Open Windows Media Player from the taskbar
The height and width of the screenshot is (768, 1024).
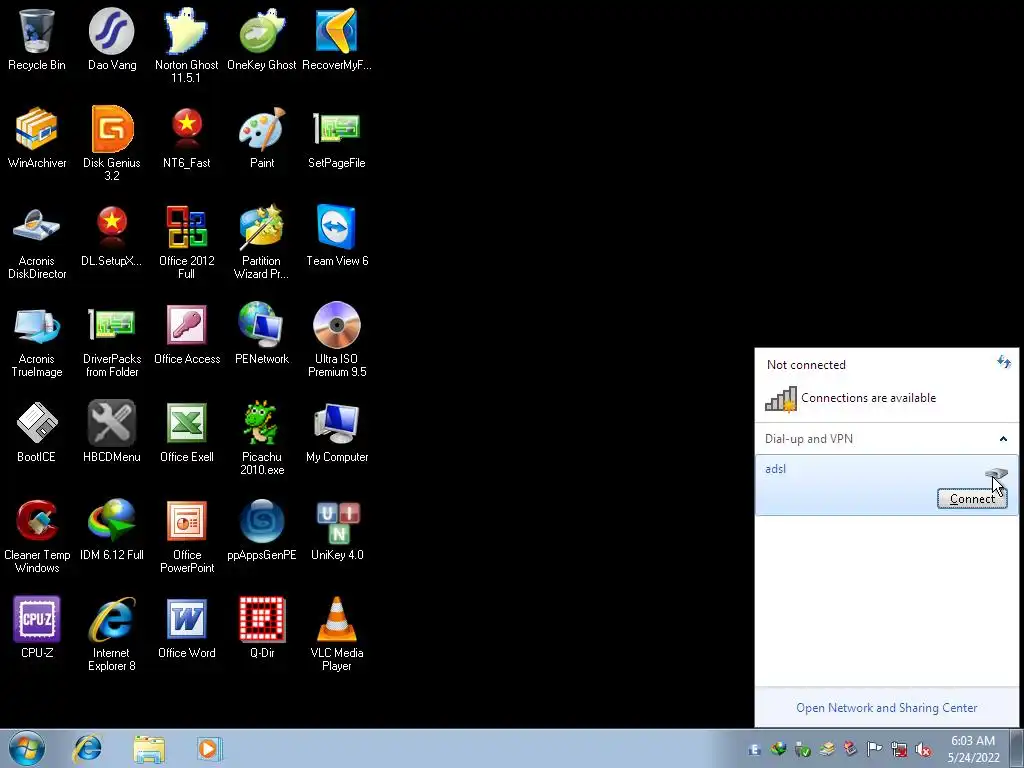[209, 749]
